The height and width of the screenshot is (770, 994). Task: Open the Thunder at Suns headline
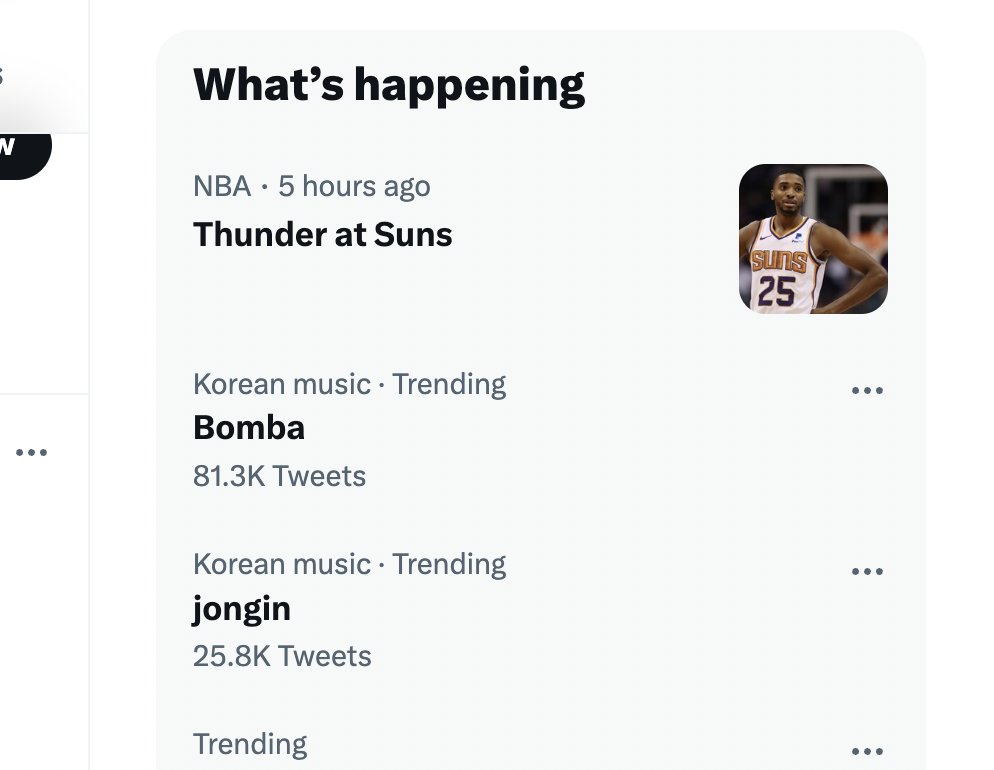click(322, 235)
